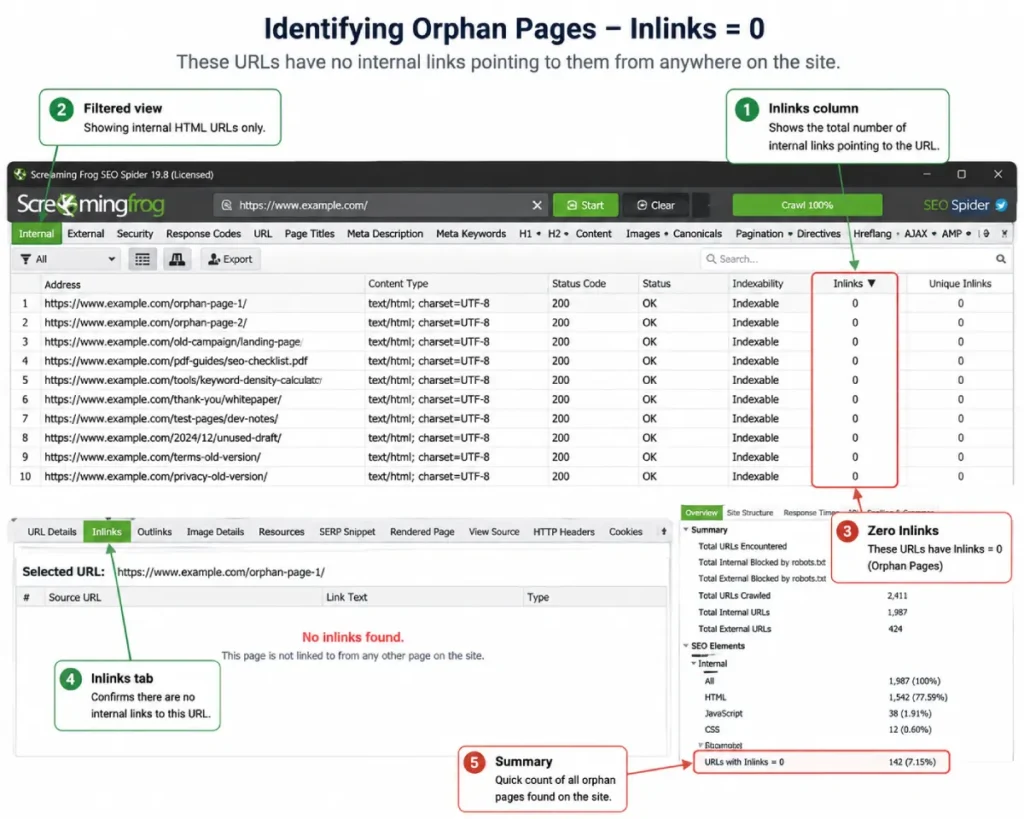Select the HTML item in Internal tree
1024x819 pixels.
pos(715,698)
